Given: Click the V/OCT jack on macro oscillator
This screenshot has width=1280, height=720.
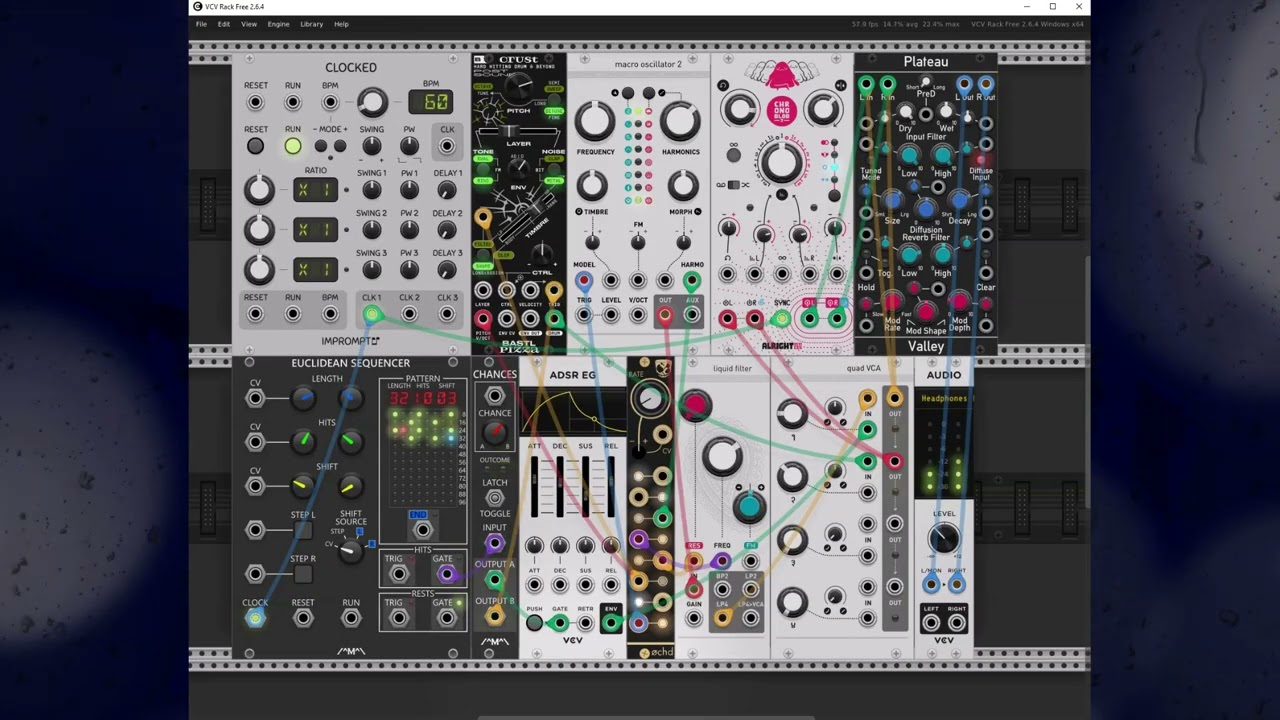Looking at the screenshot, I should (x=638, y=315).
